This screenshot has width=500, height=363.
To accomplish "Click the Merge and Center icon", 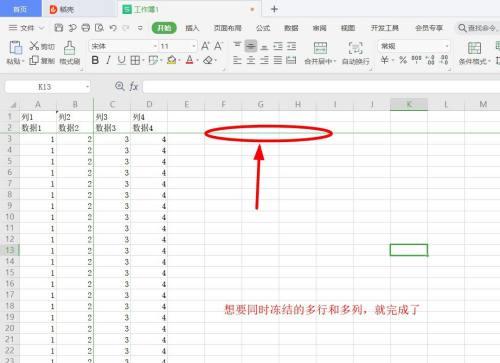I will 320,48.
